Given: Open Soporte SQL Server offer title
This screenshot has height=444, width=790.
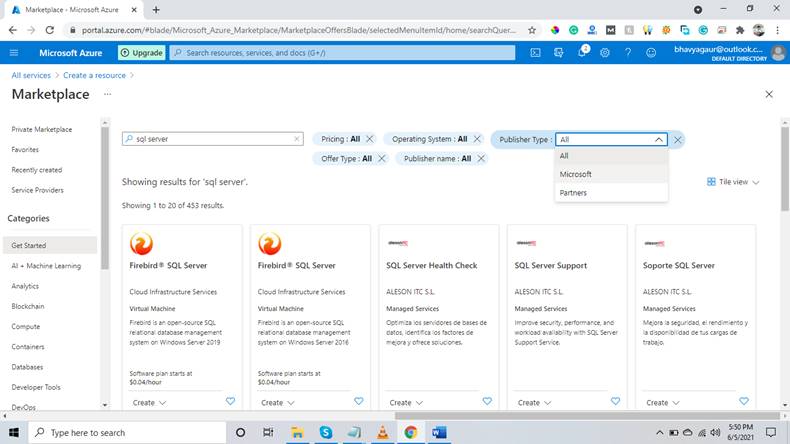Looking at the screenshot, I should point(679,266).
